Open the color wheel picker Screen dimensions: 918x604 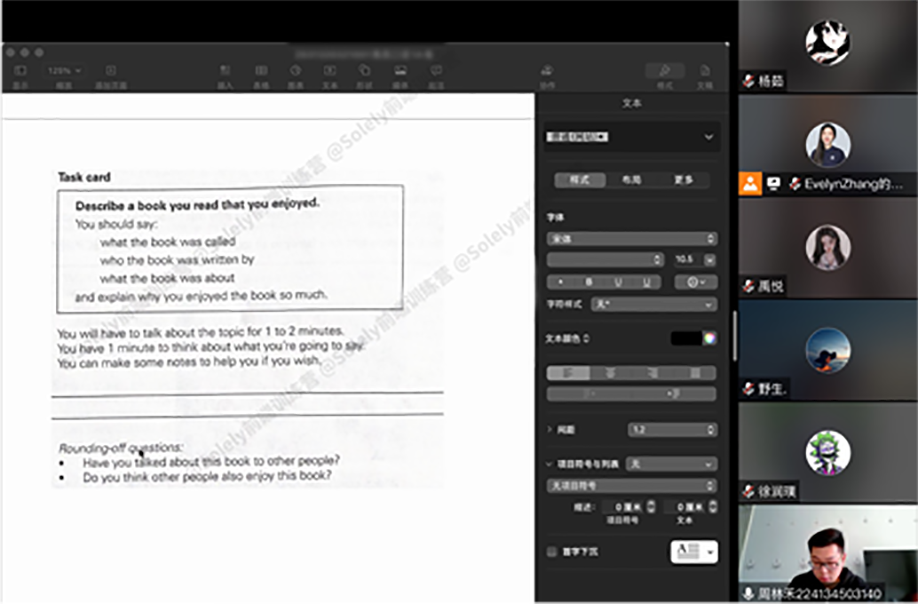pyautogui.click(x=710, y=338)
